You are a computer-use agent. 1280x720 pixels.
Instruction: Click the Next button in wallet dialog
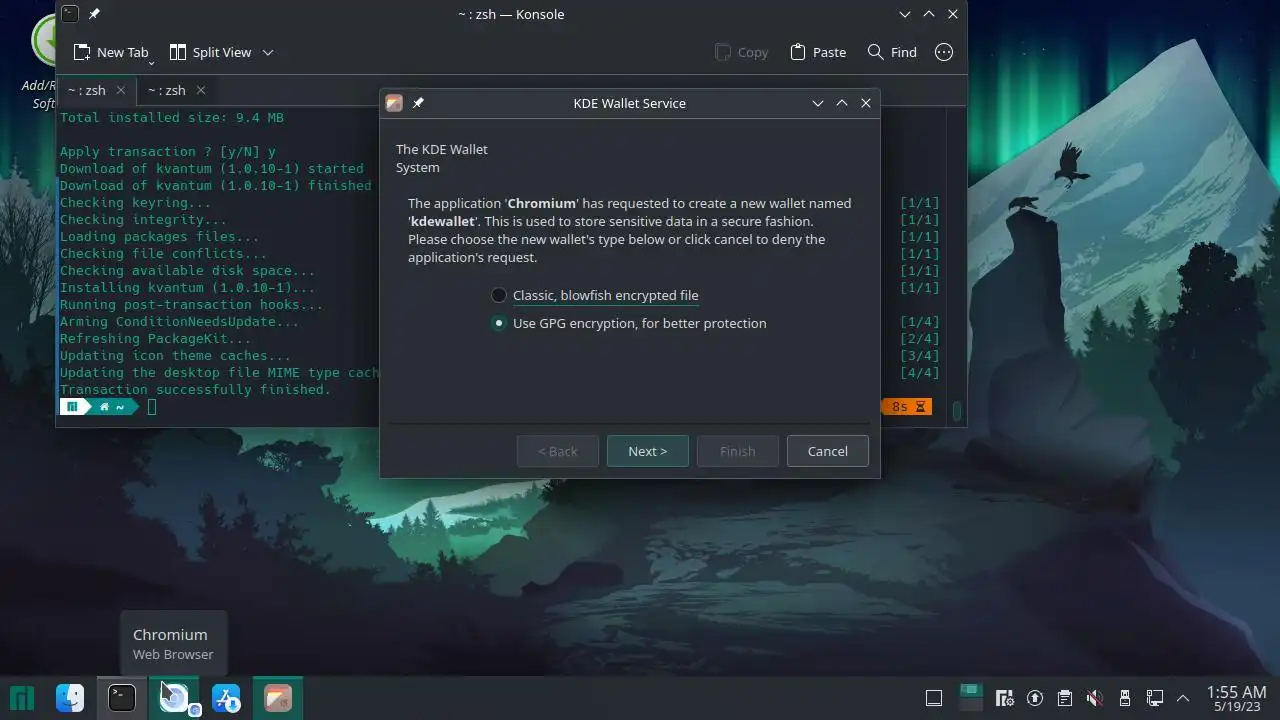coord(648,451)
